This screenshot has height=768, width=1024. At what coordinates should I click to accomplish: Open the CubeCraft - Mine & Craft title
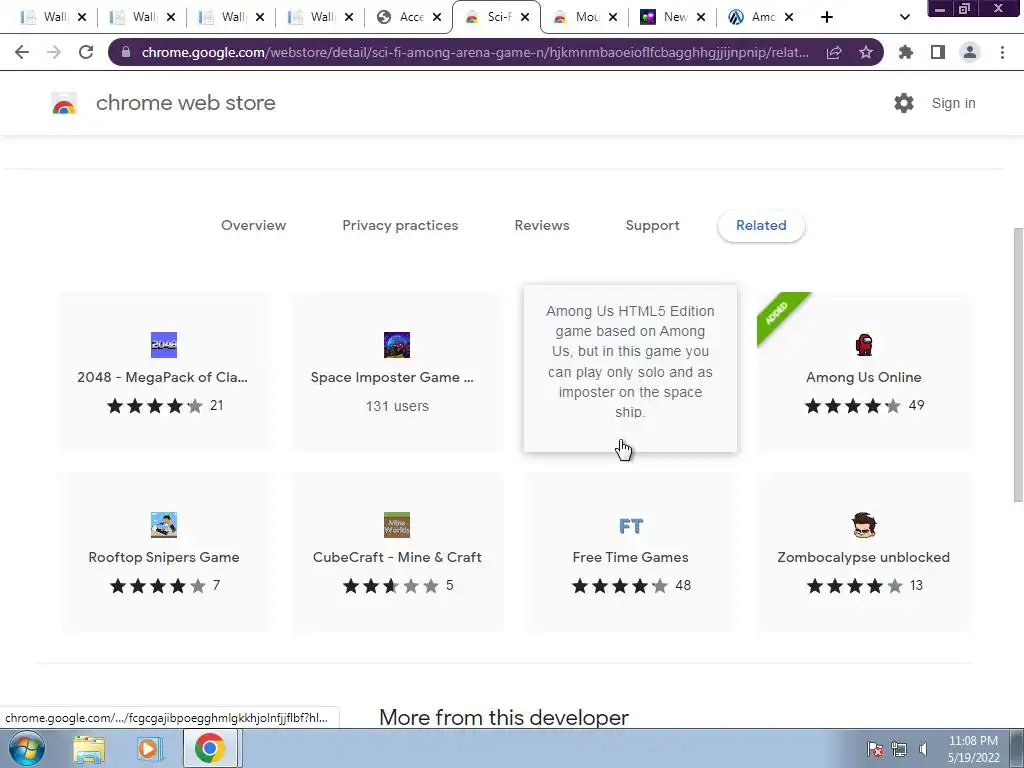pos(397,557)
